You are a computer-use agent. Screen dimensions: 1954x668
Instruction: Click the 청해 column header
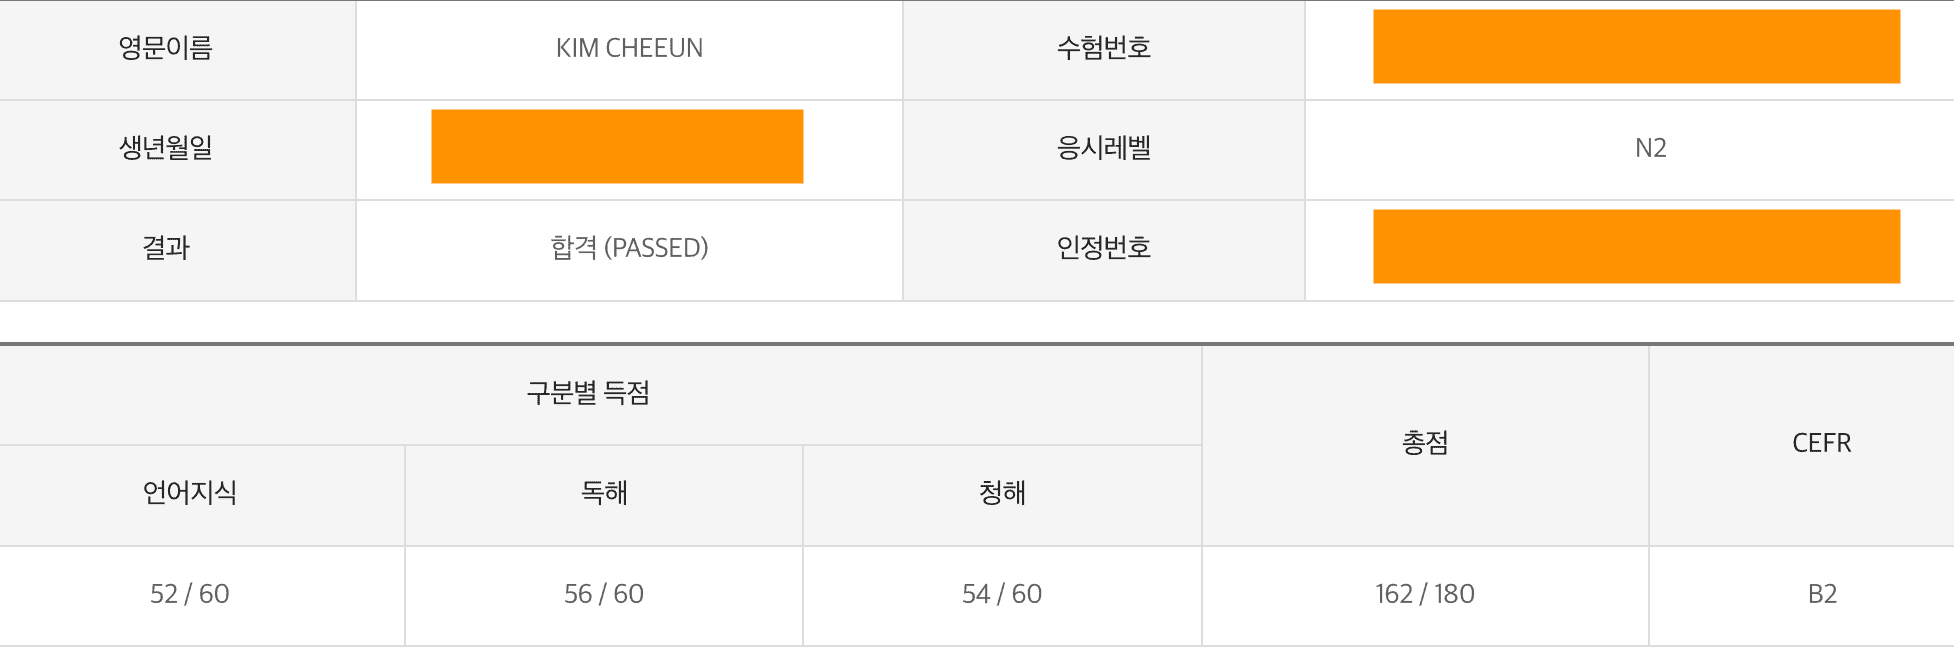click(x=1002, y=495)
